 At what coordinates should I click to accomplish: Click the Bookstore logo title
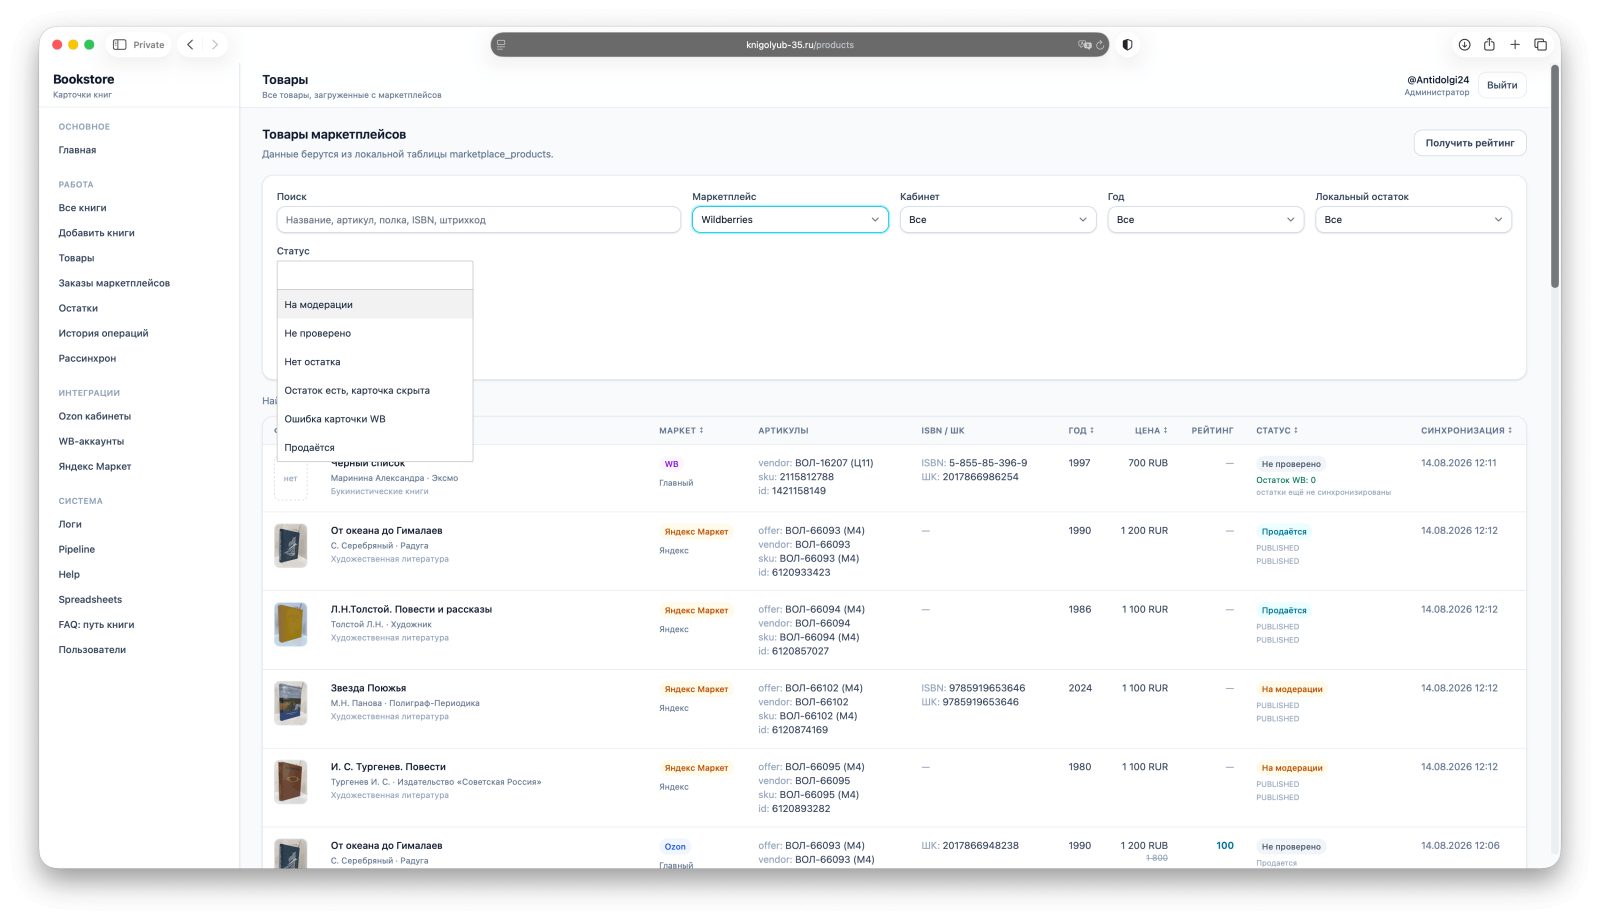pyautogui.click(x=84, y=79)
